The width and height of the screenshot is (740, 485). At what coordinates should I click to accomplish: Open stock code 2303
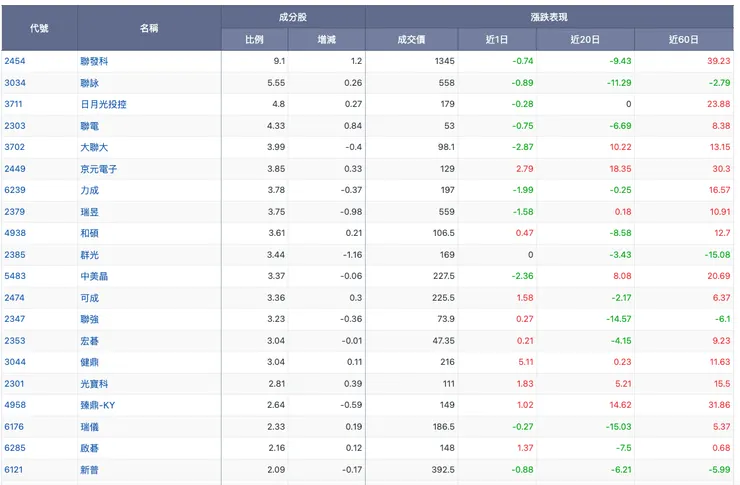click(x=15, y=125)
